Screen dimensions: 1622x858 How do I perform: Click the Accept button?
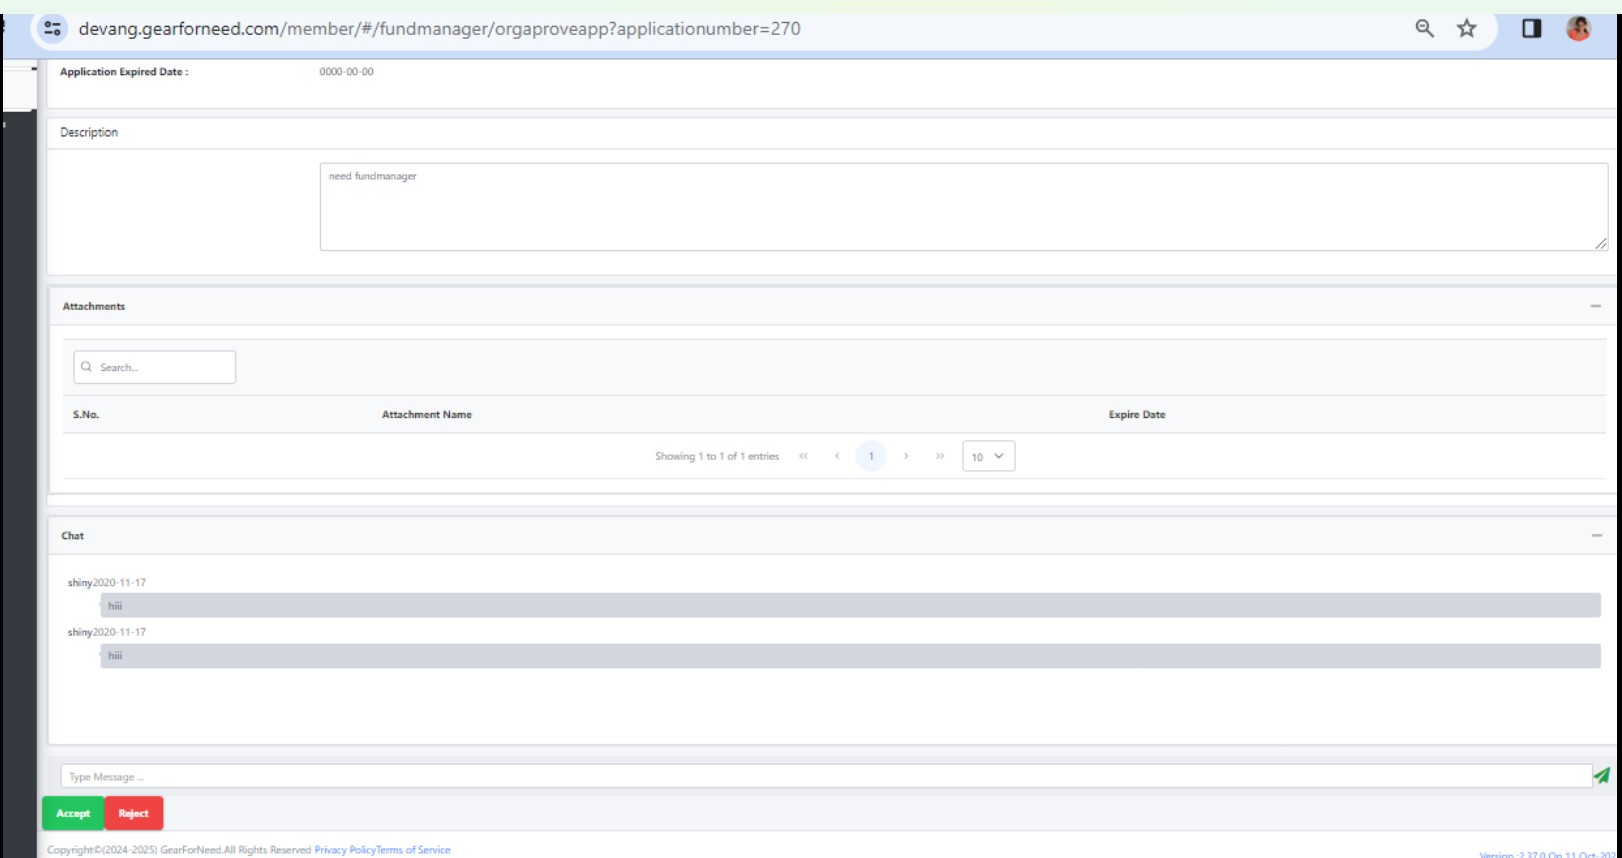click(73, 813)
